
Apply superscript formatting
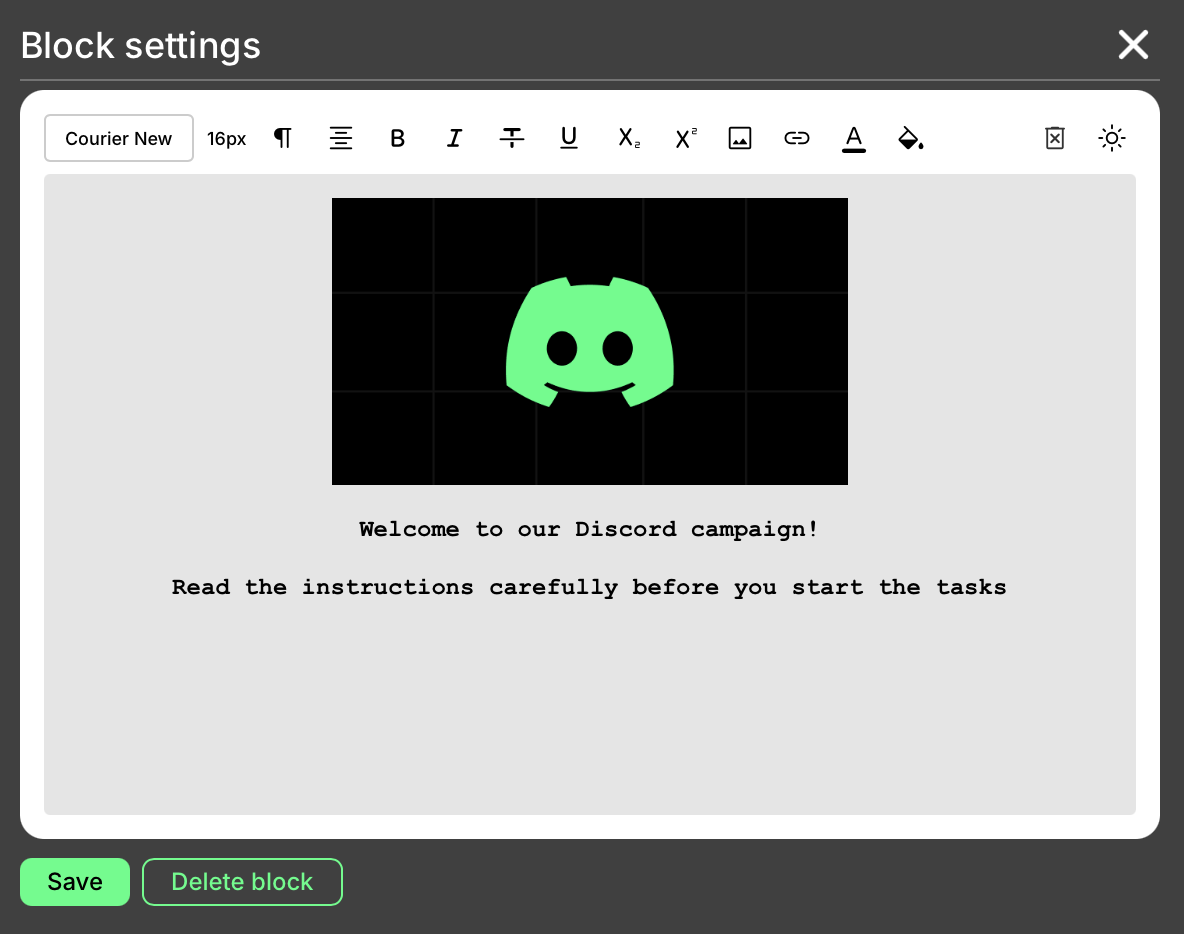pyautogui.click(x=686, y=138)
